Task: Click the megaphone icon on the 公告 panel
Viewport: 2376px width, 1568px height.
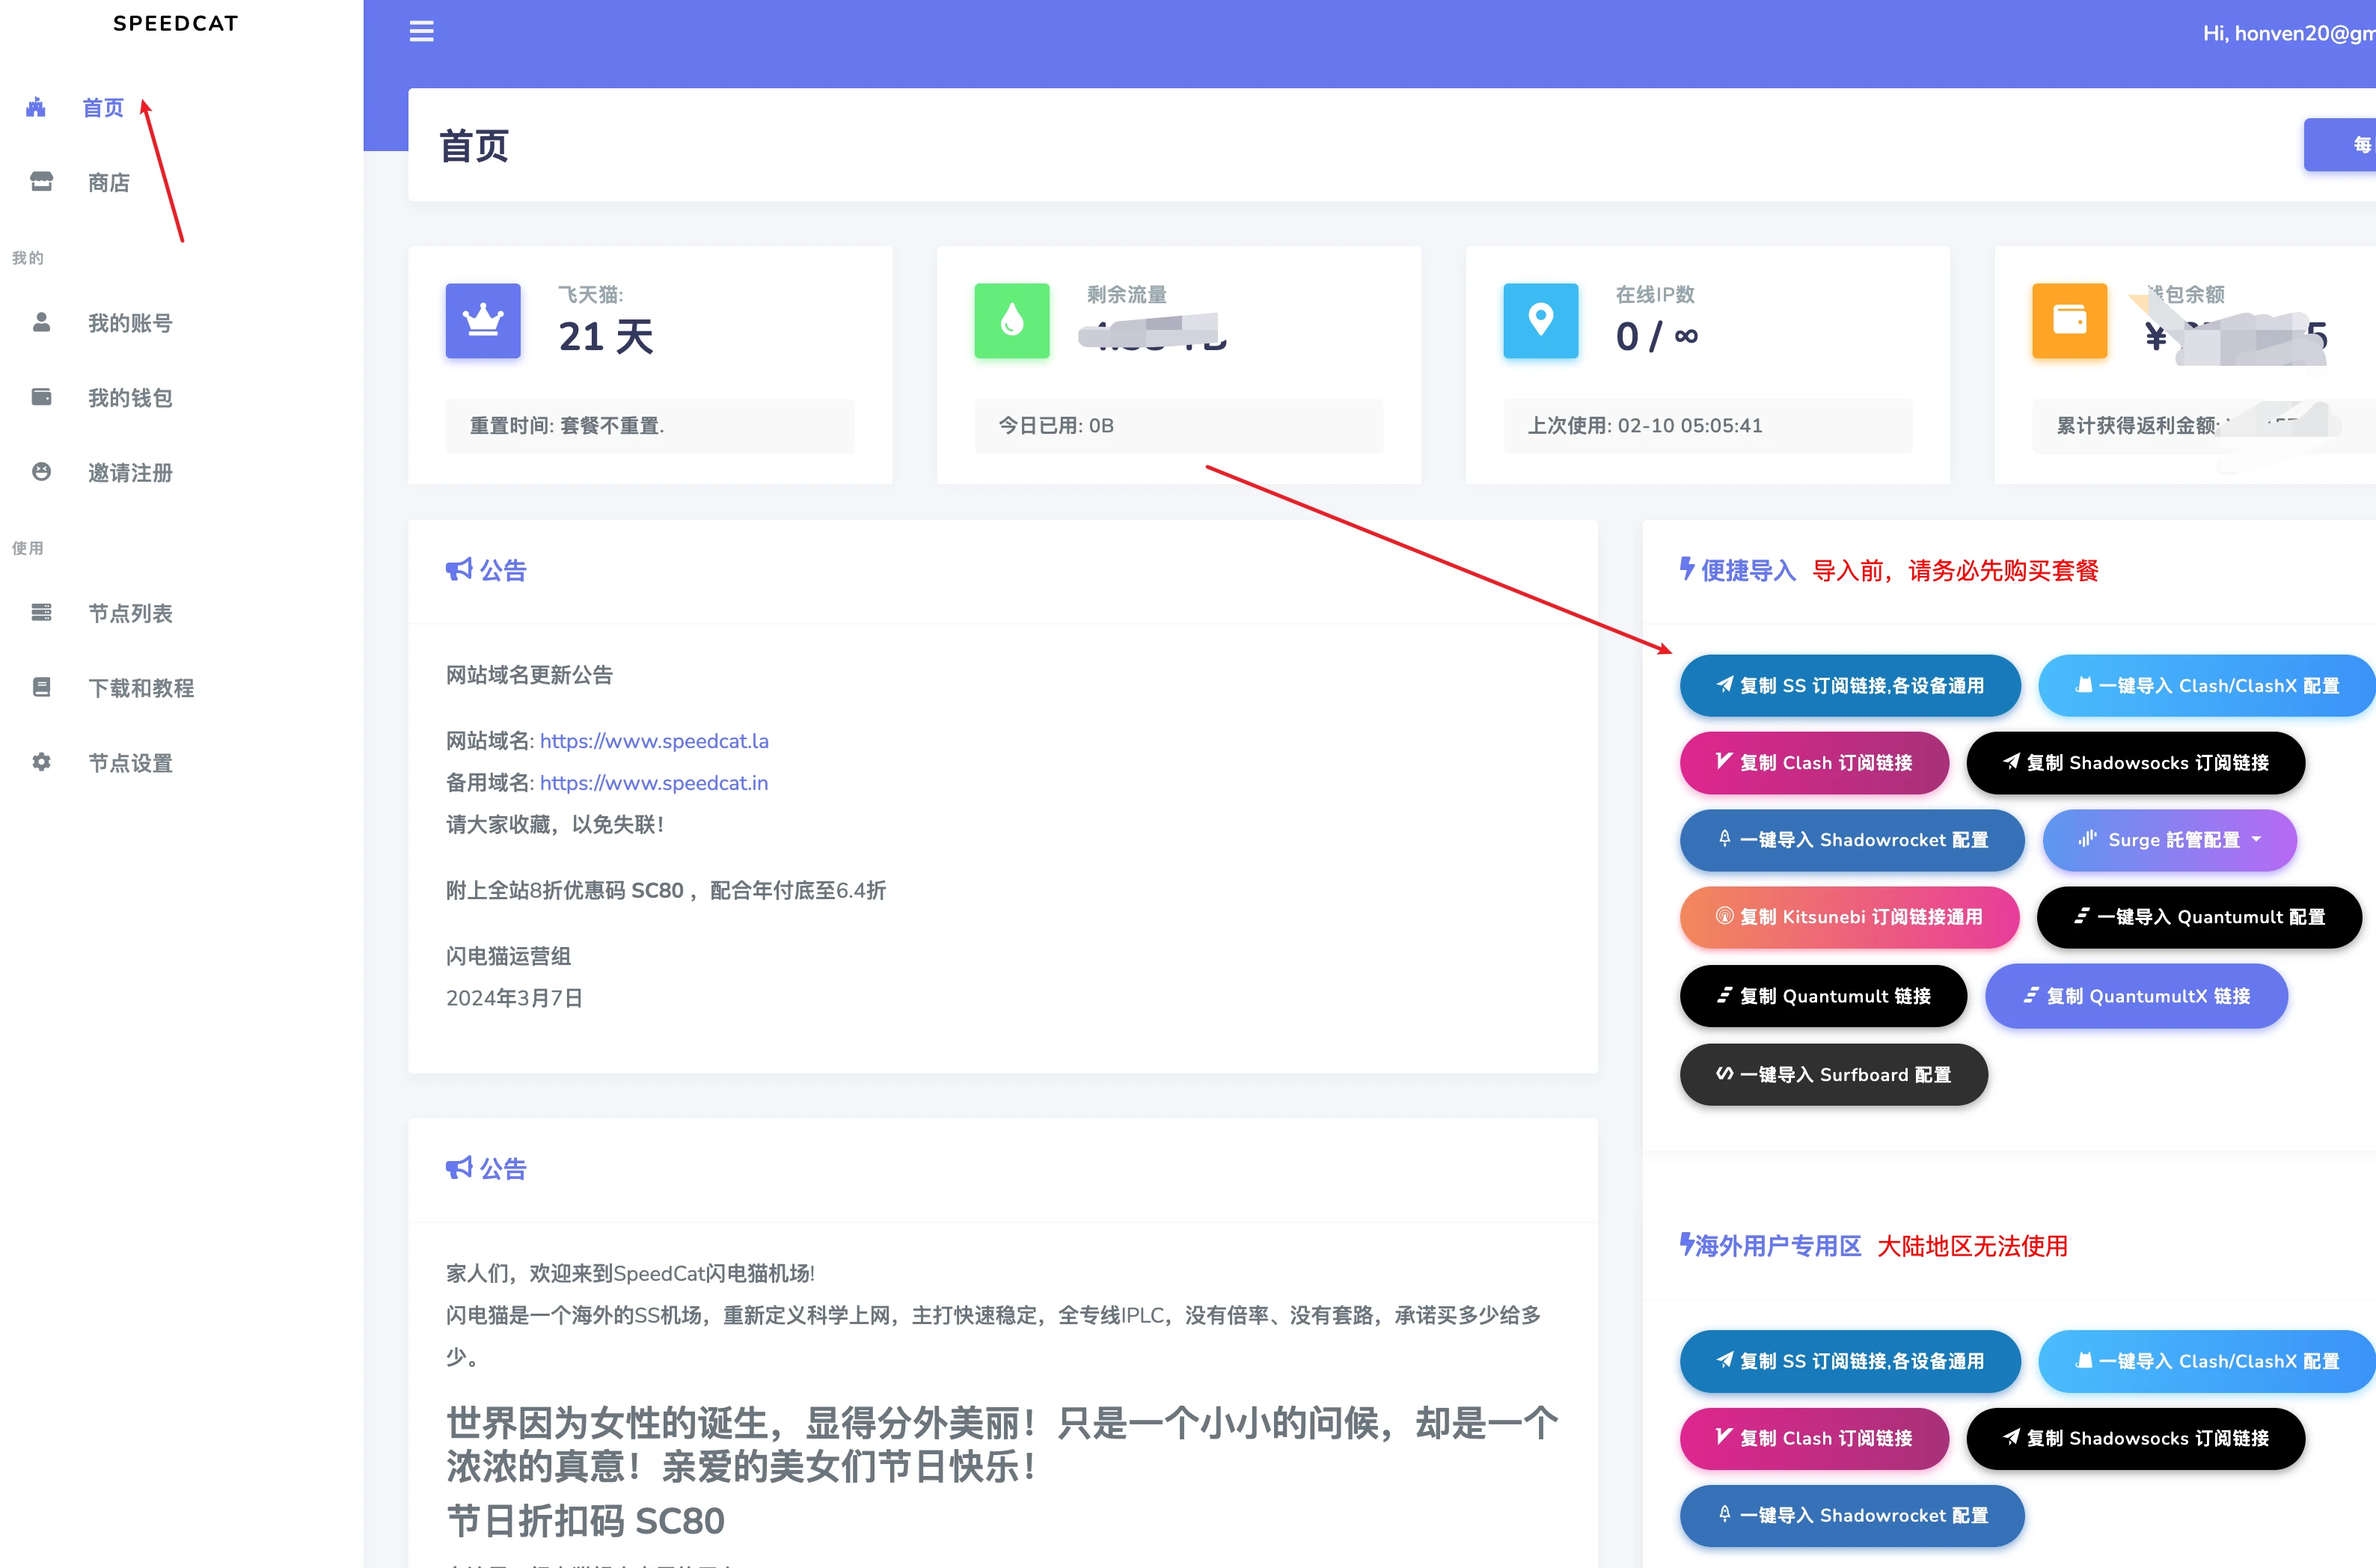Action: (459, 568)
